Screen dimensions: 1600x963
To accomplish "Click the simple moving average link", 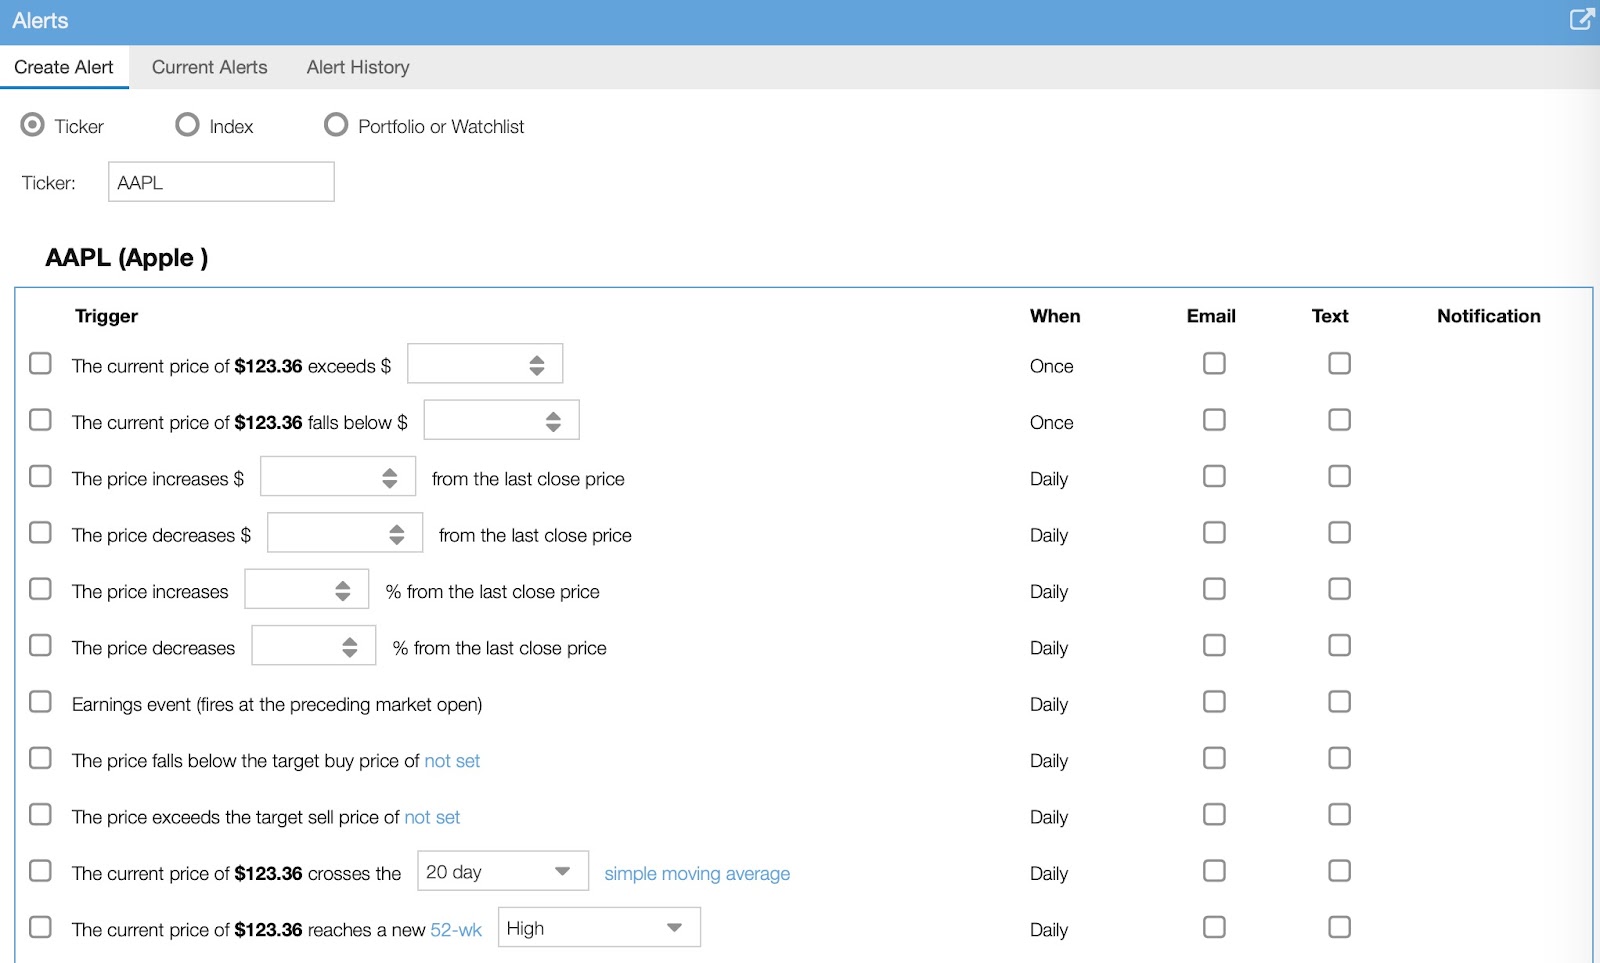I will (697, 873).
